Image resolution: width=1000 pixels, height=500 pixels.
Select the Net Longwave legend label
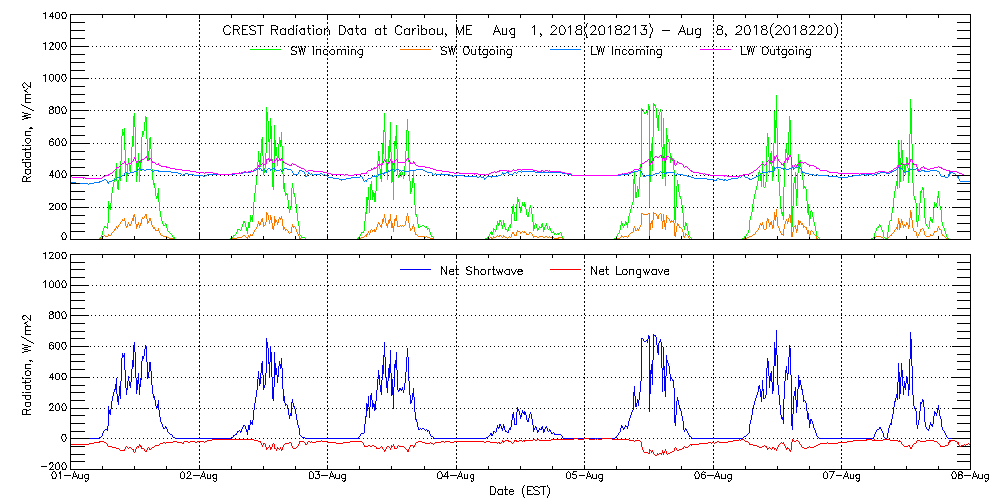coord(630,270)
